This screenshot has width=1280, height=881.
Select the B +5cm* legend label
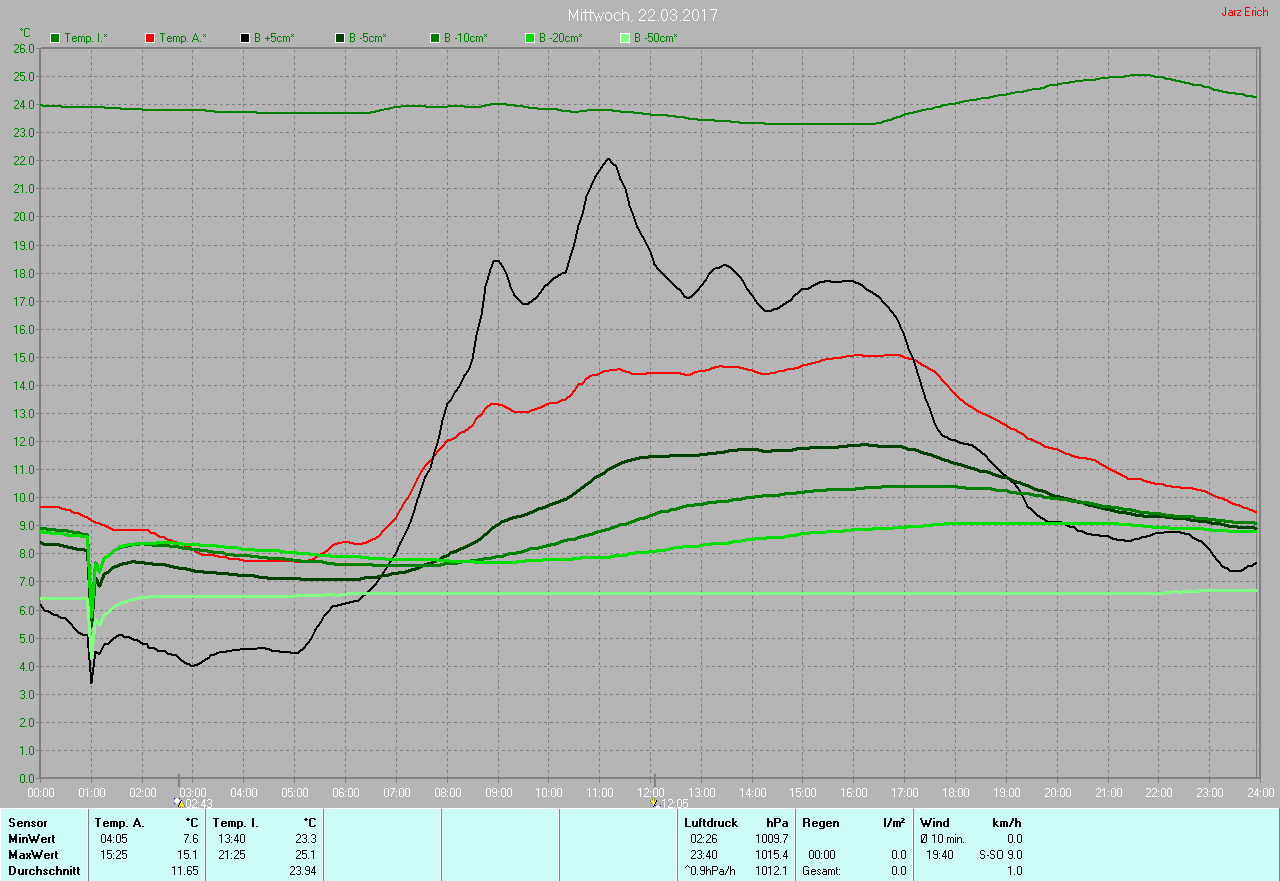(273, 38)
